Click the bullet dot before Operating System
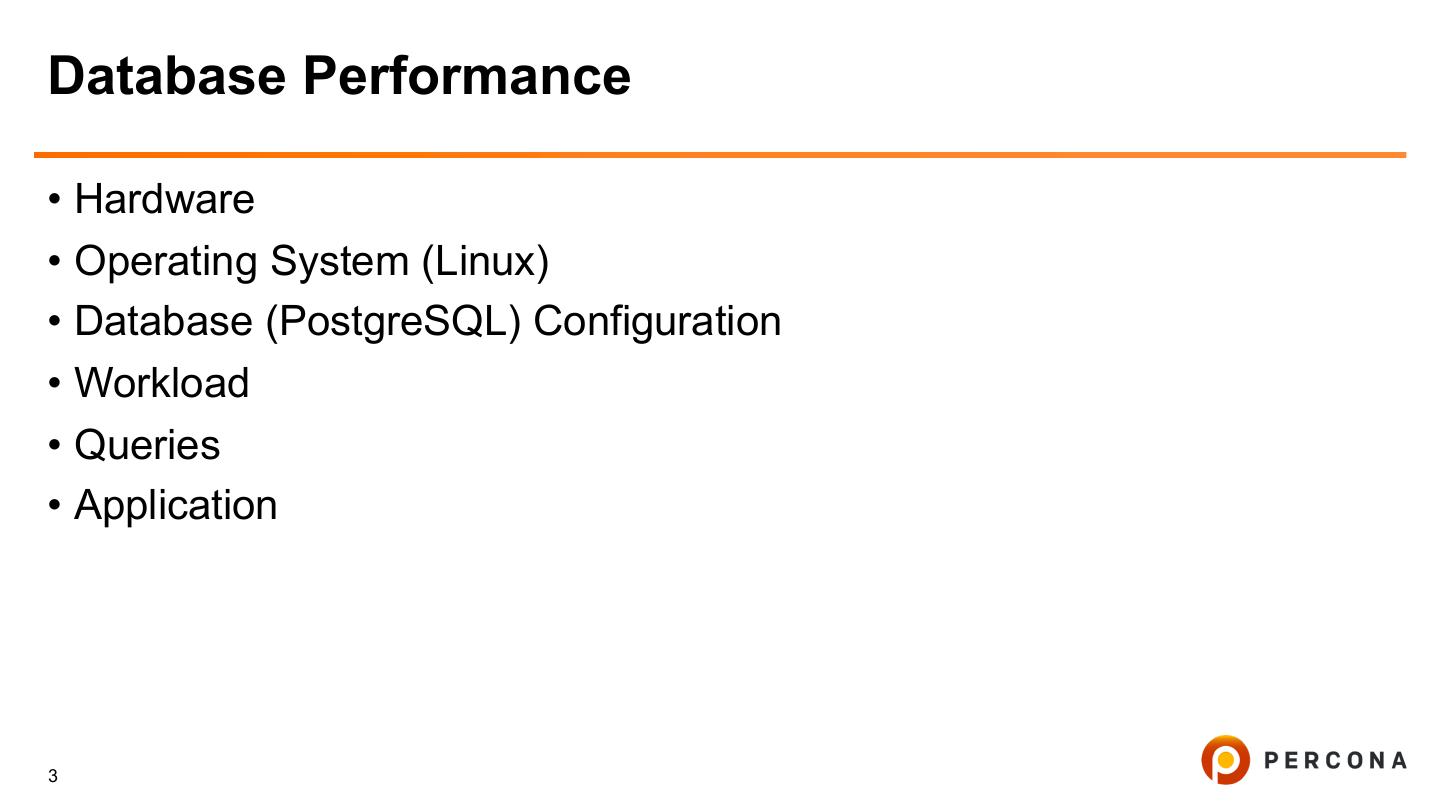Image resolution: width=1440 pixels, height=810 pixels. [55, 262]
